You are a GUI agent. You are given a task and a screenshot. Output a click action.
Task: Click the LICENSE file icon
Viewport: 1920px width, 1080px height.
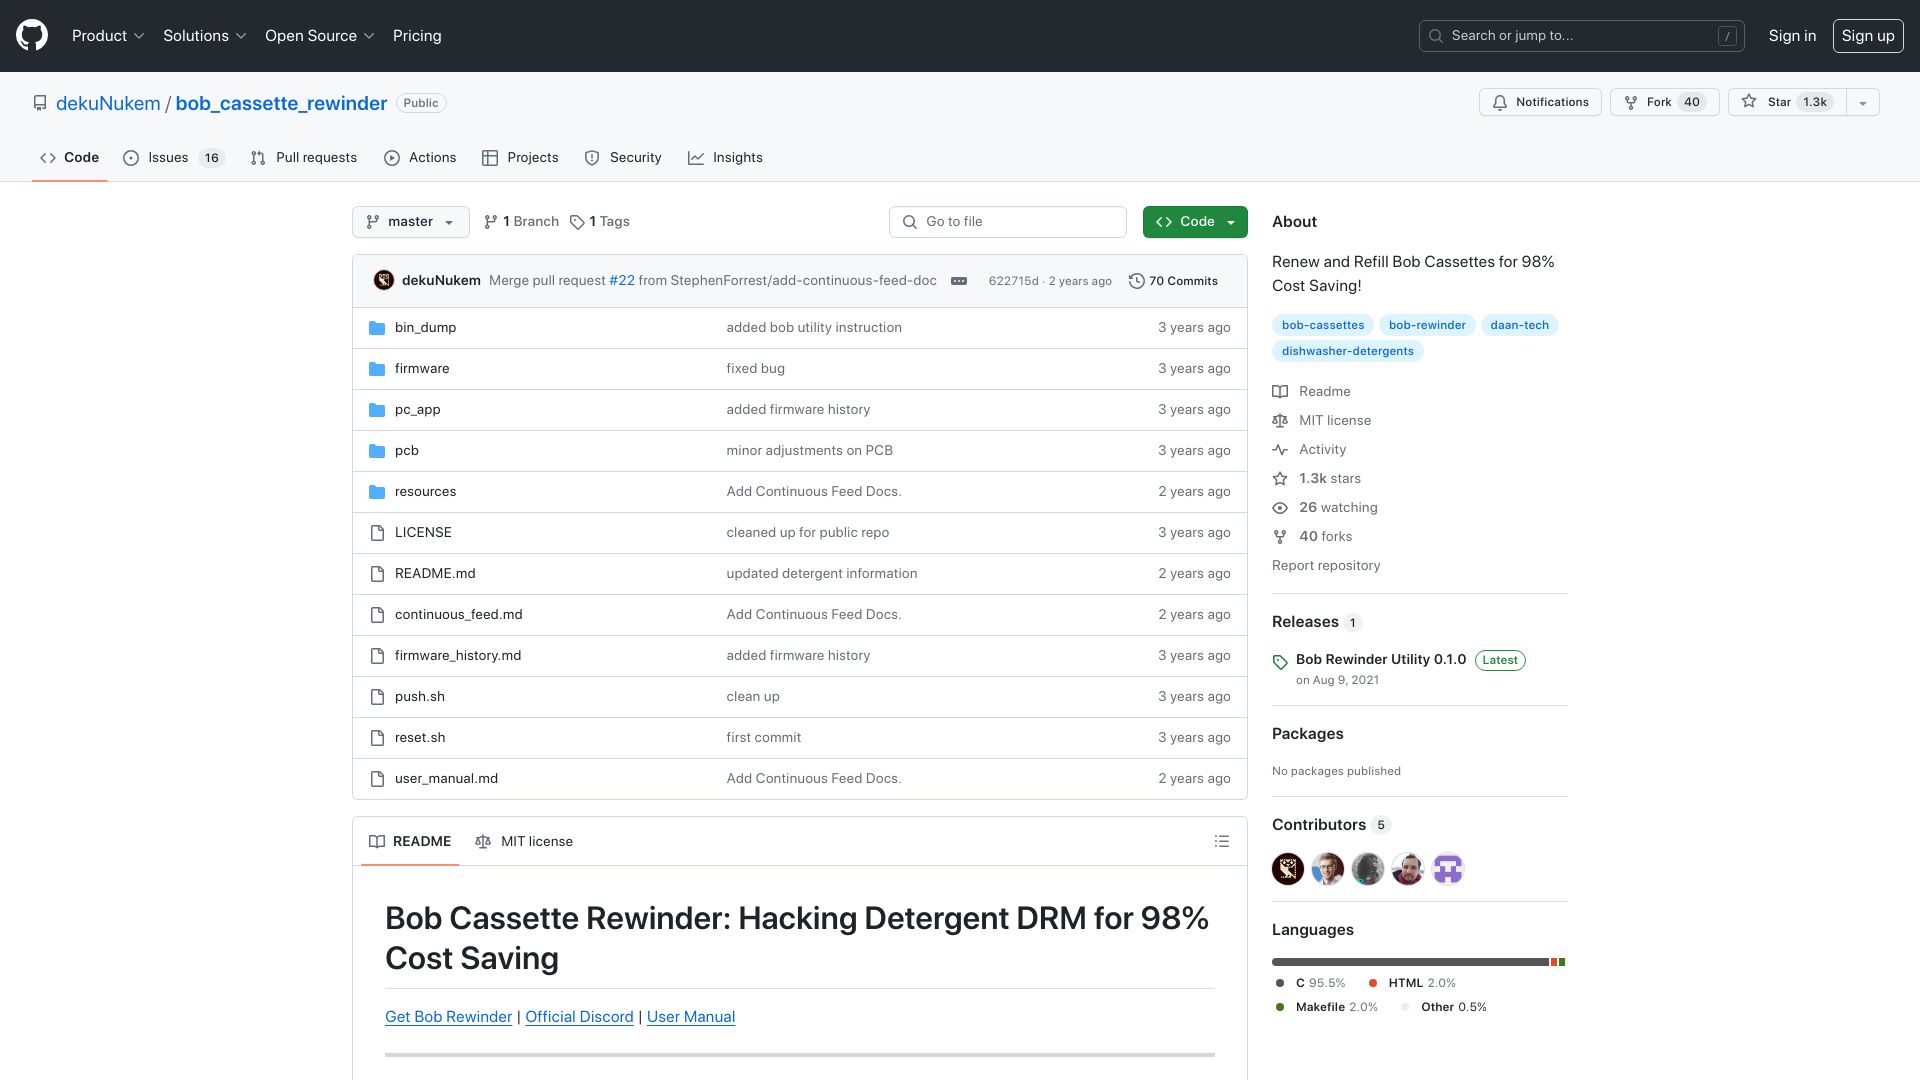point(377,533)
